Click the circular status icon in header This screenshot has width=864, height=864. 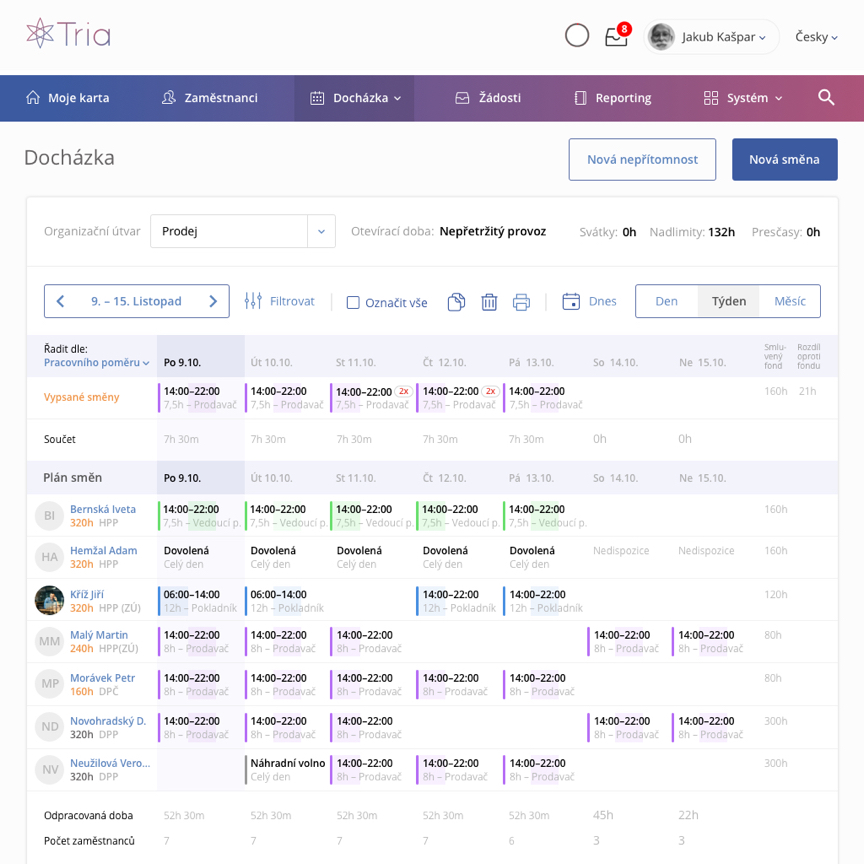(x=577, y=36)
